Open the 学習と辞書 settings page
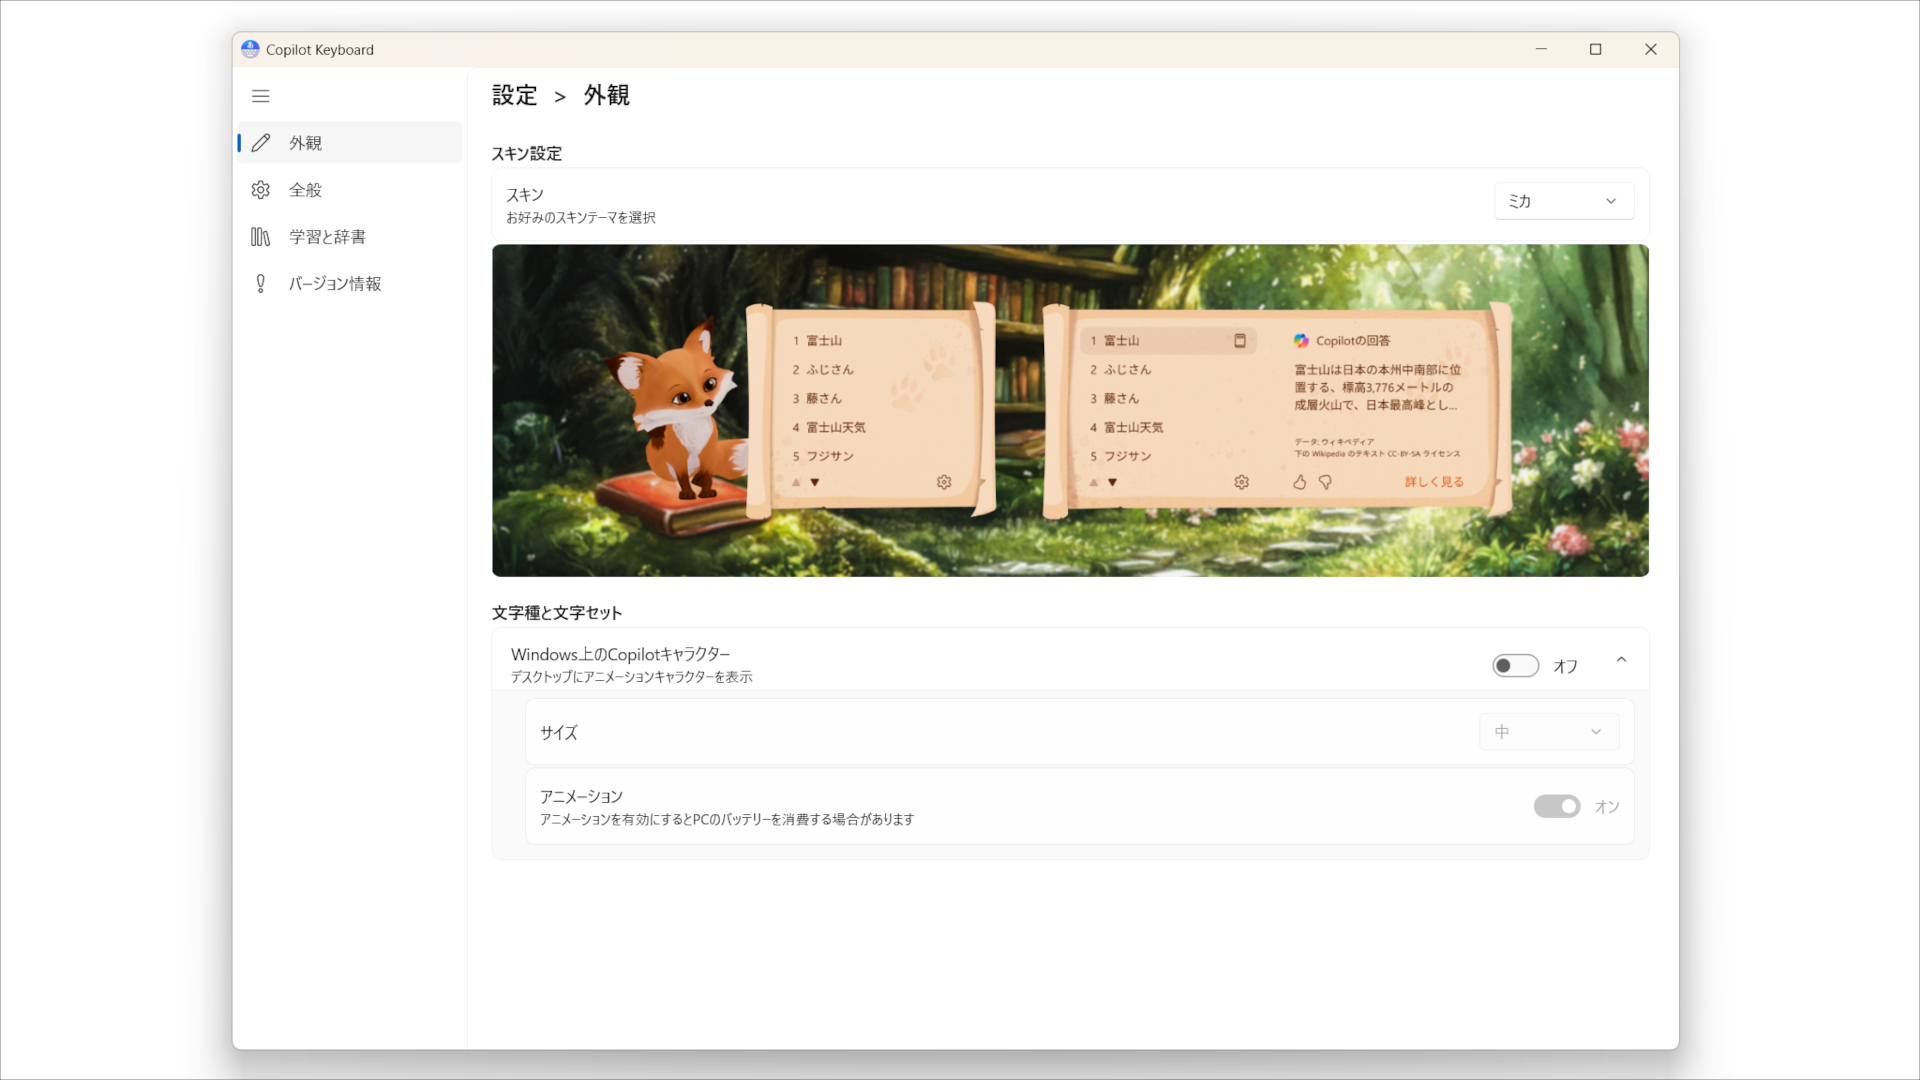Screen dimensions: 1920x1080 (x=327, y=236)
